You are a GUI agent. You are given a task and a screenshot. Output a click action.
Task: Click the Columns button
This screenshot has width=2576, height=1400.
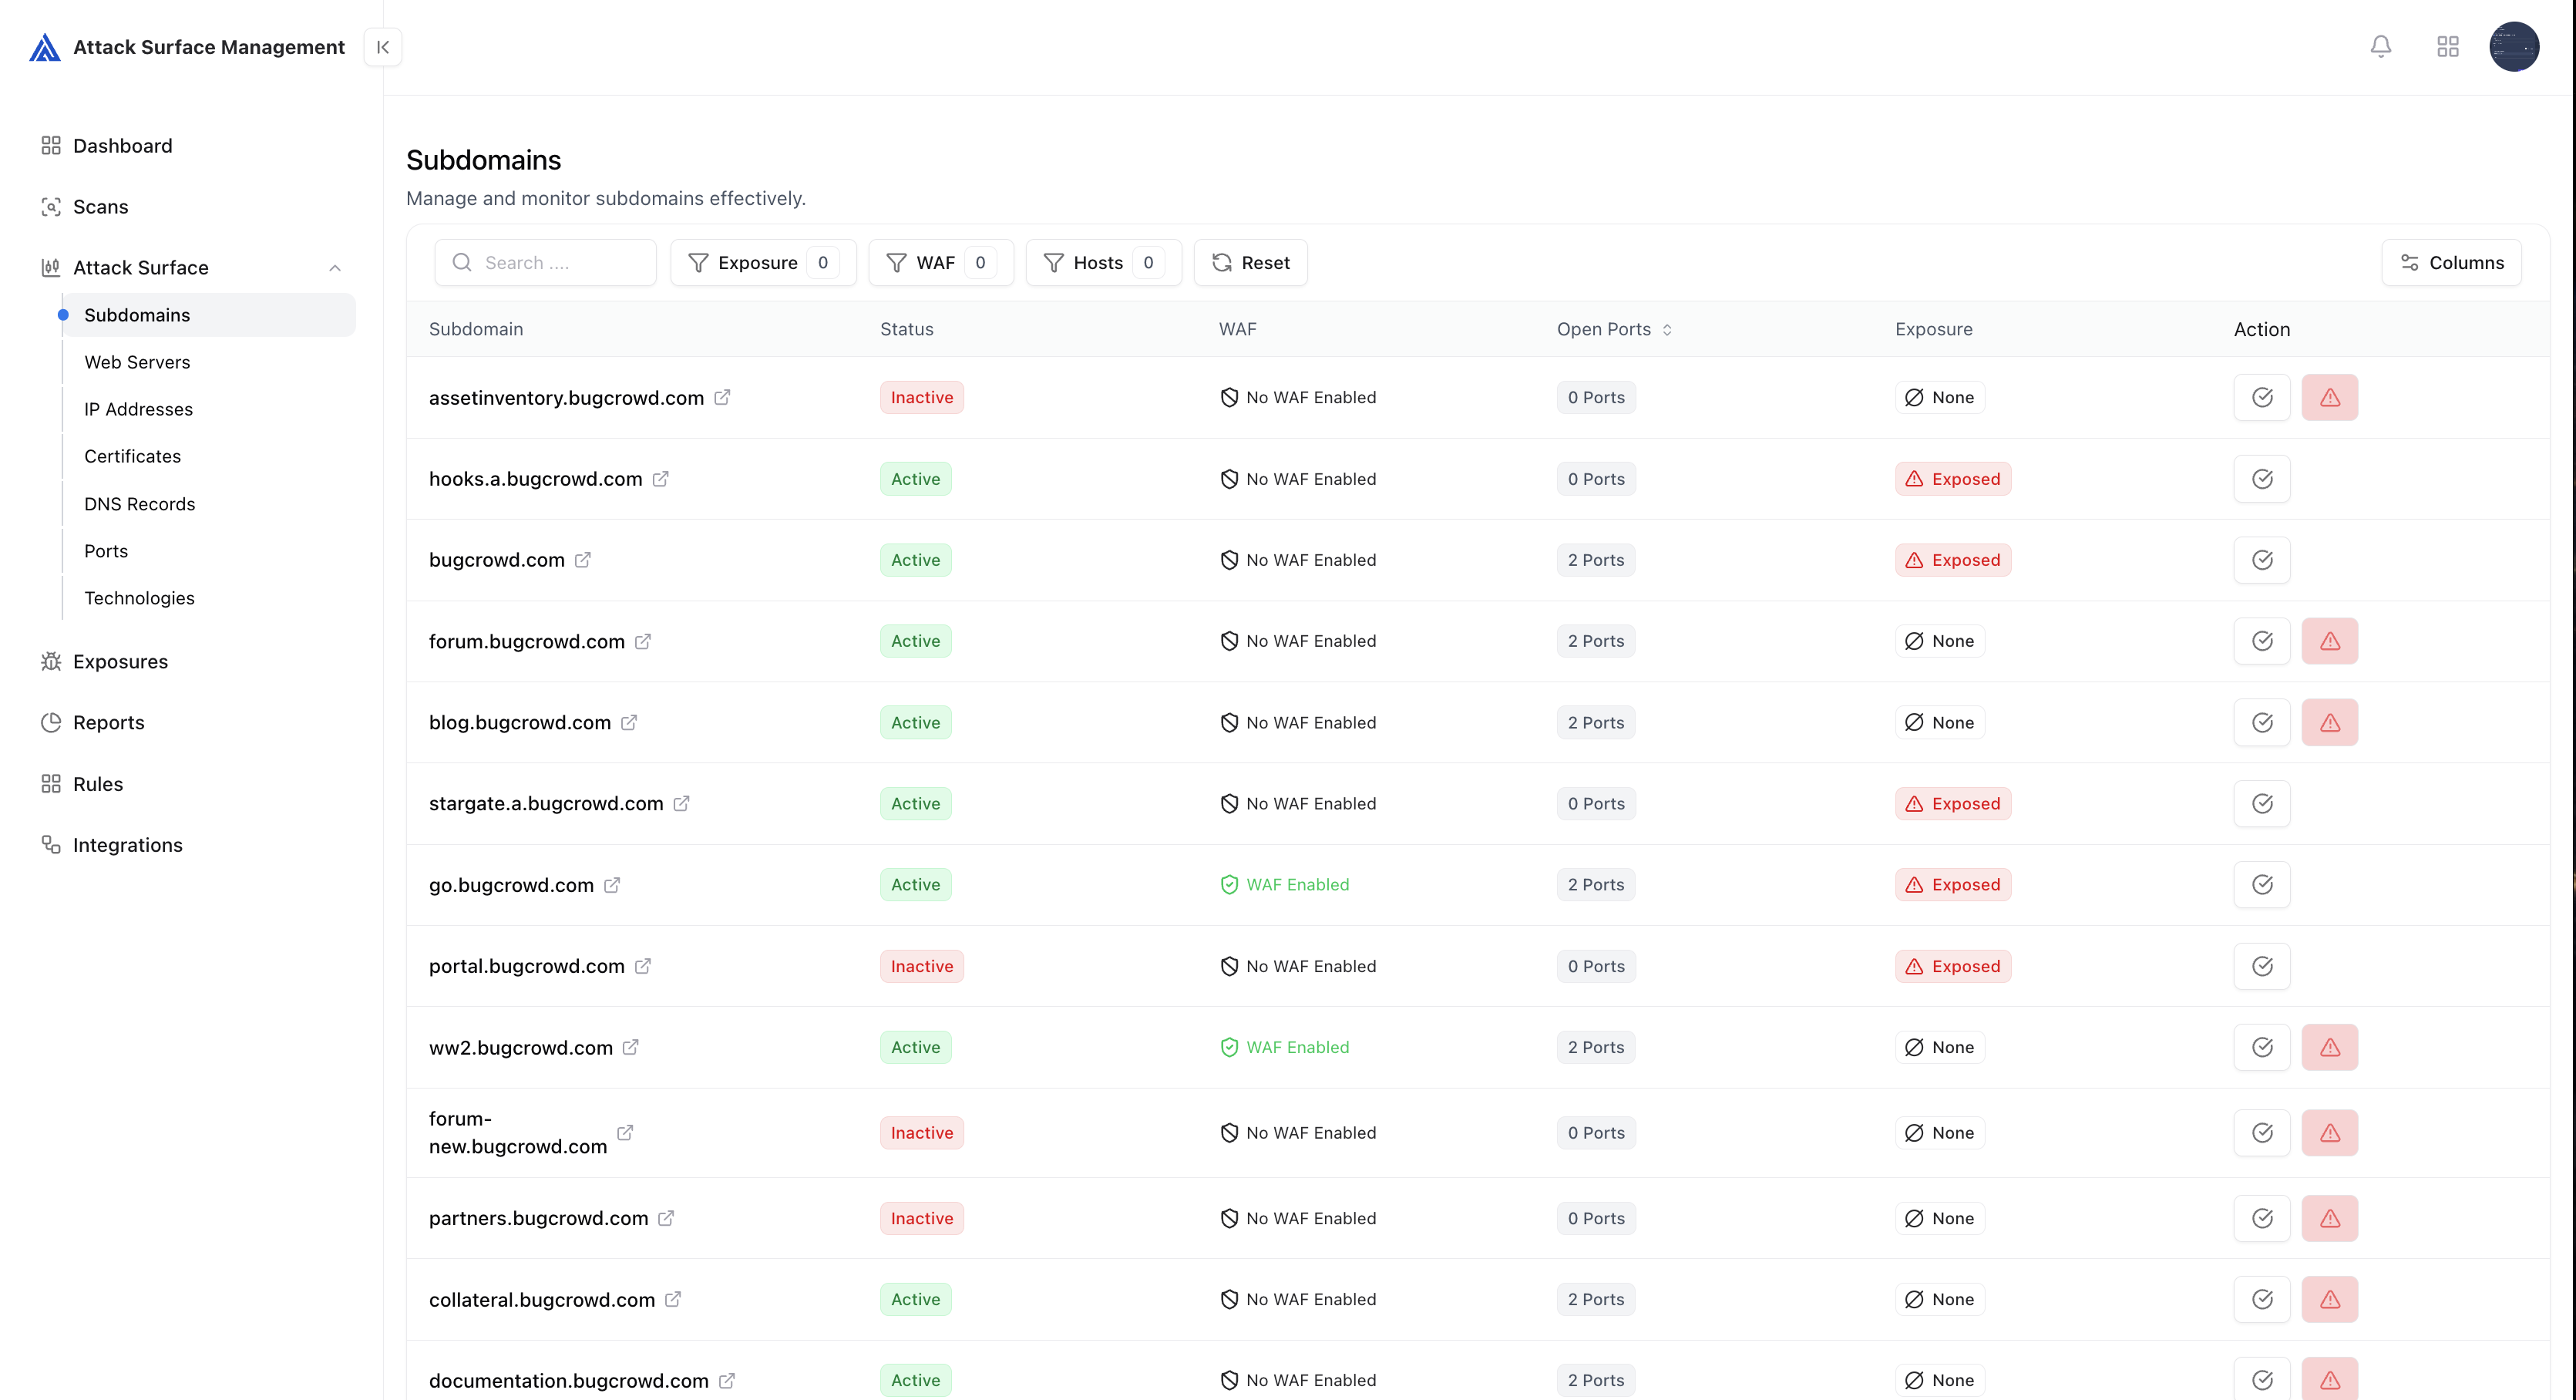(x=2452, y=262)
